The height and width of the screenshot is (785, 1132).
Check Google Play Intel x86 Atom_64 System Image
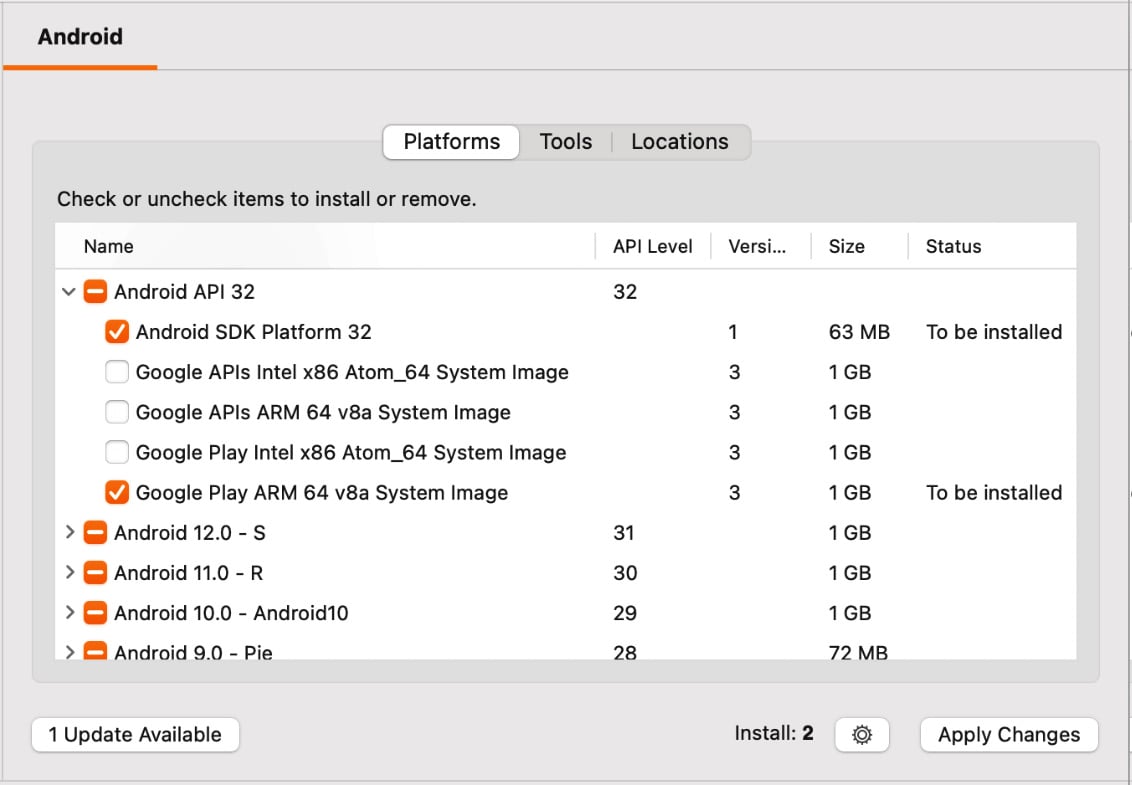pyautogui.click(x=117, y=452)
